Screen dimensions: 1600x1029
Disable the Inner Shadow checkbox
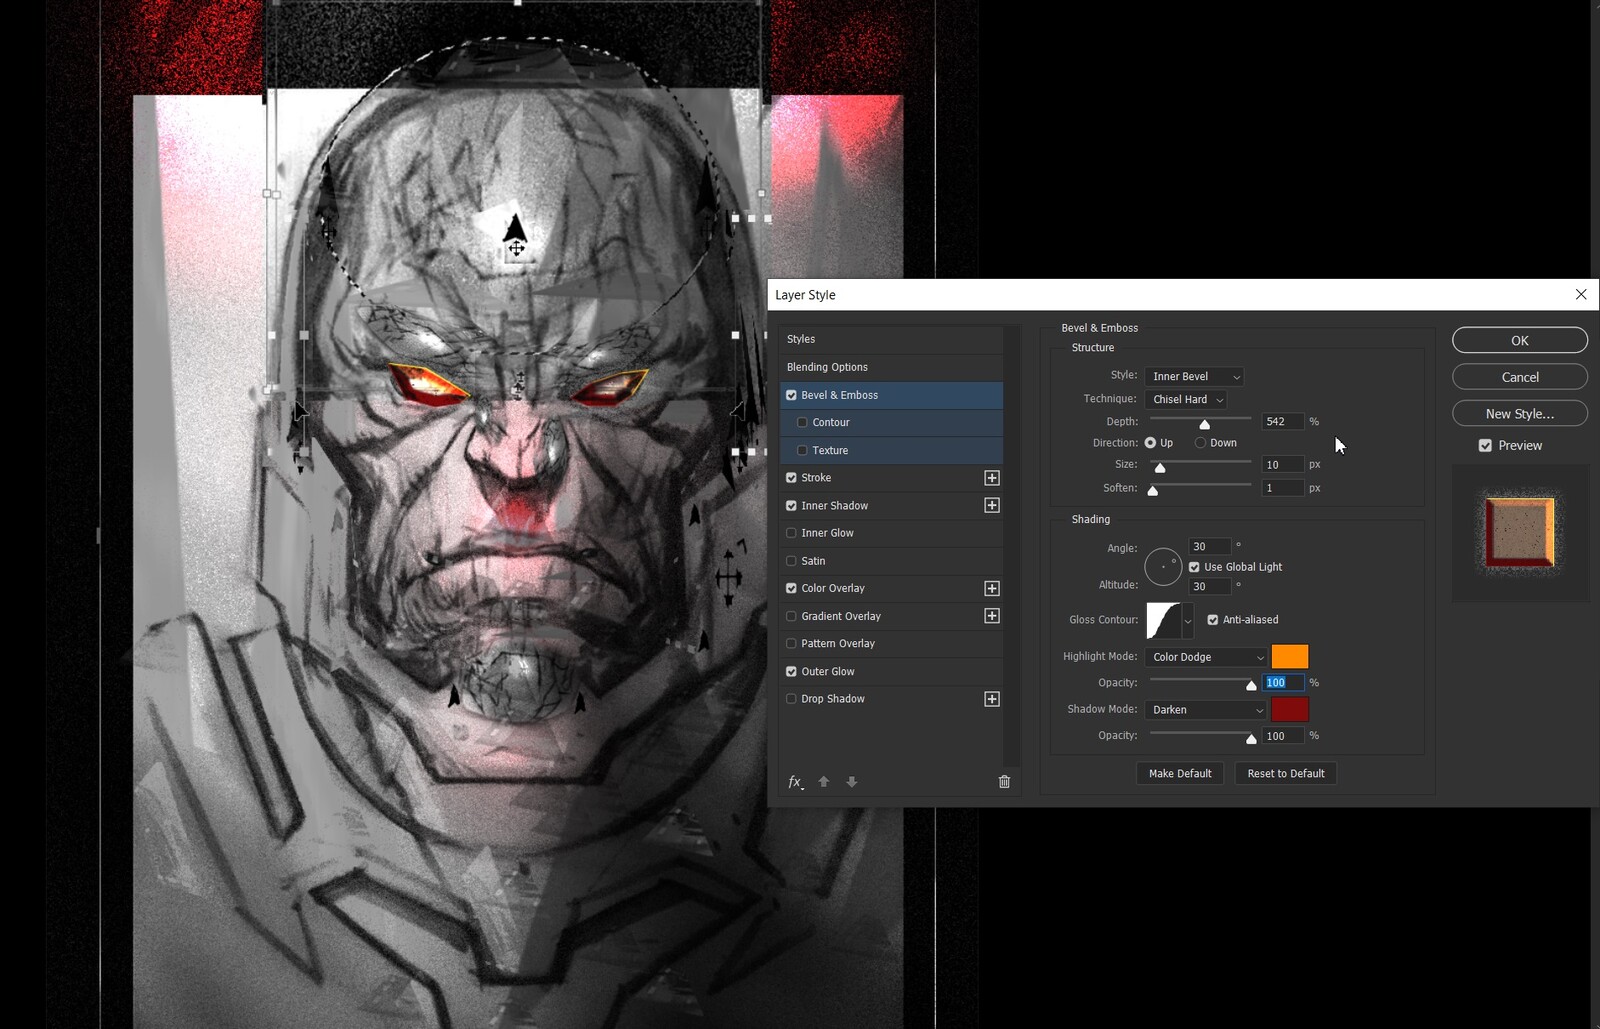pos(791,506)
